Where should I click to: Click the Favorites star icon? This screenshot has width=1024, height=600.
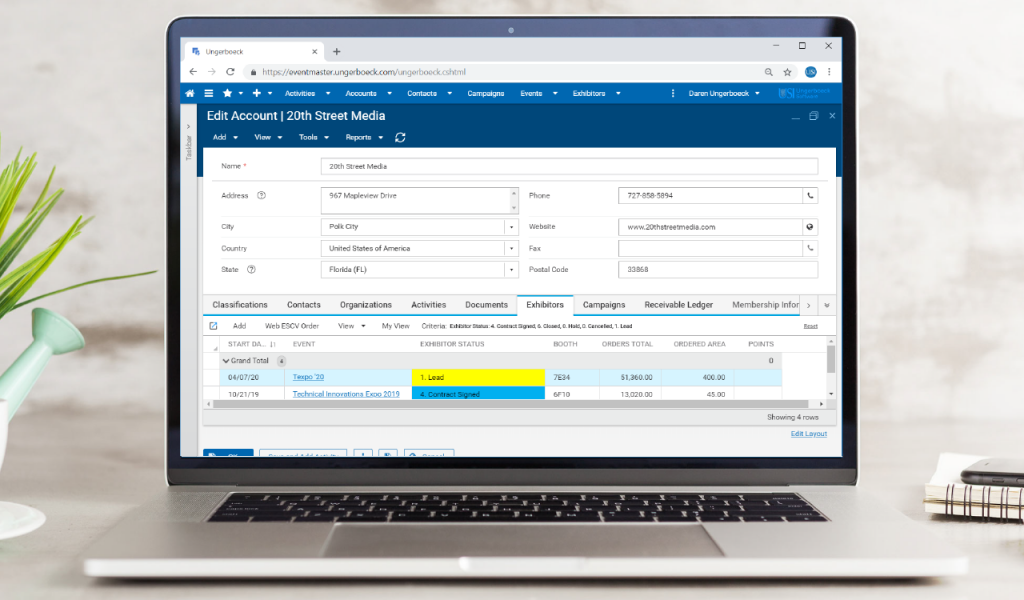[228, 93]
